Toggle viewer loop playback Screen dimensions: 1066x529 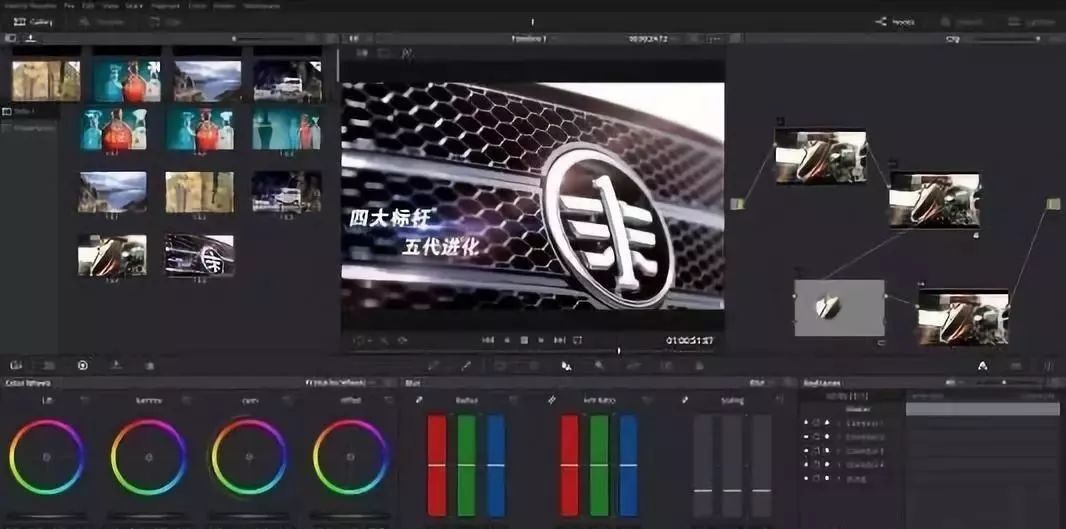pyautogui.click(x=578, y=340)
